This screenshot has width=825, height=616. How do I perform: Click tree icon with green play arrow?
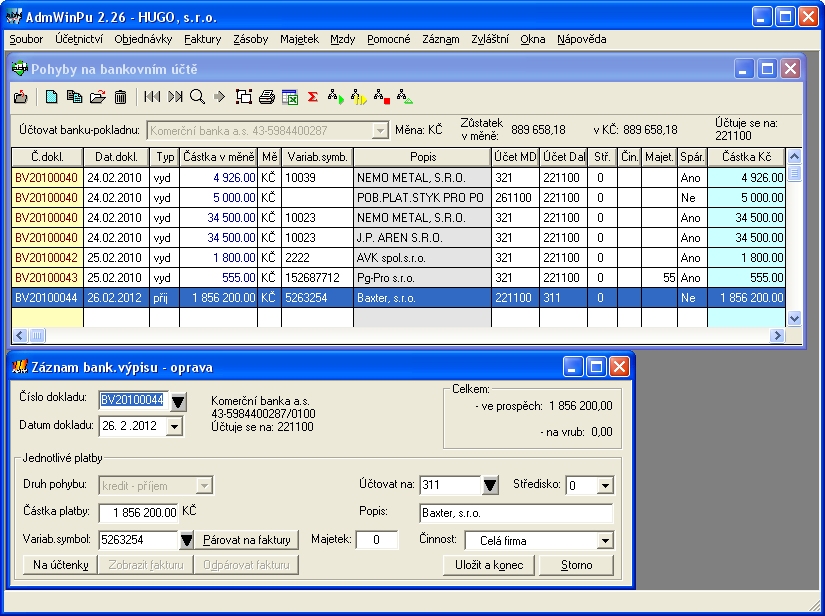point(335,97)
